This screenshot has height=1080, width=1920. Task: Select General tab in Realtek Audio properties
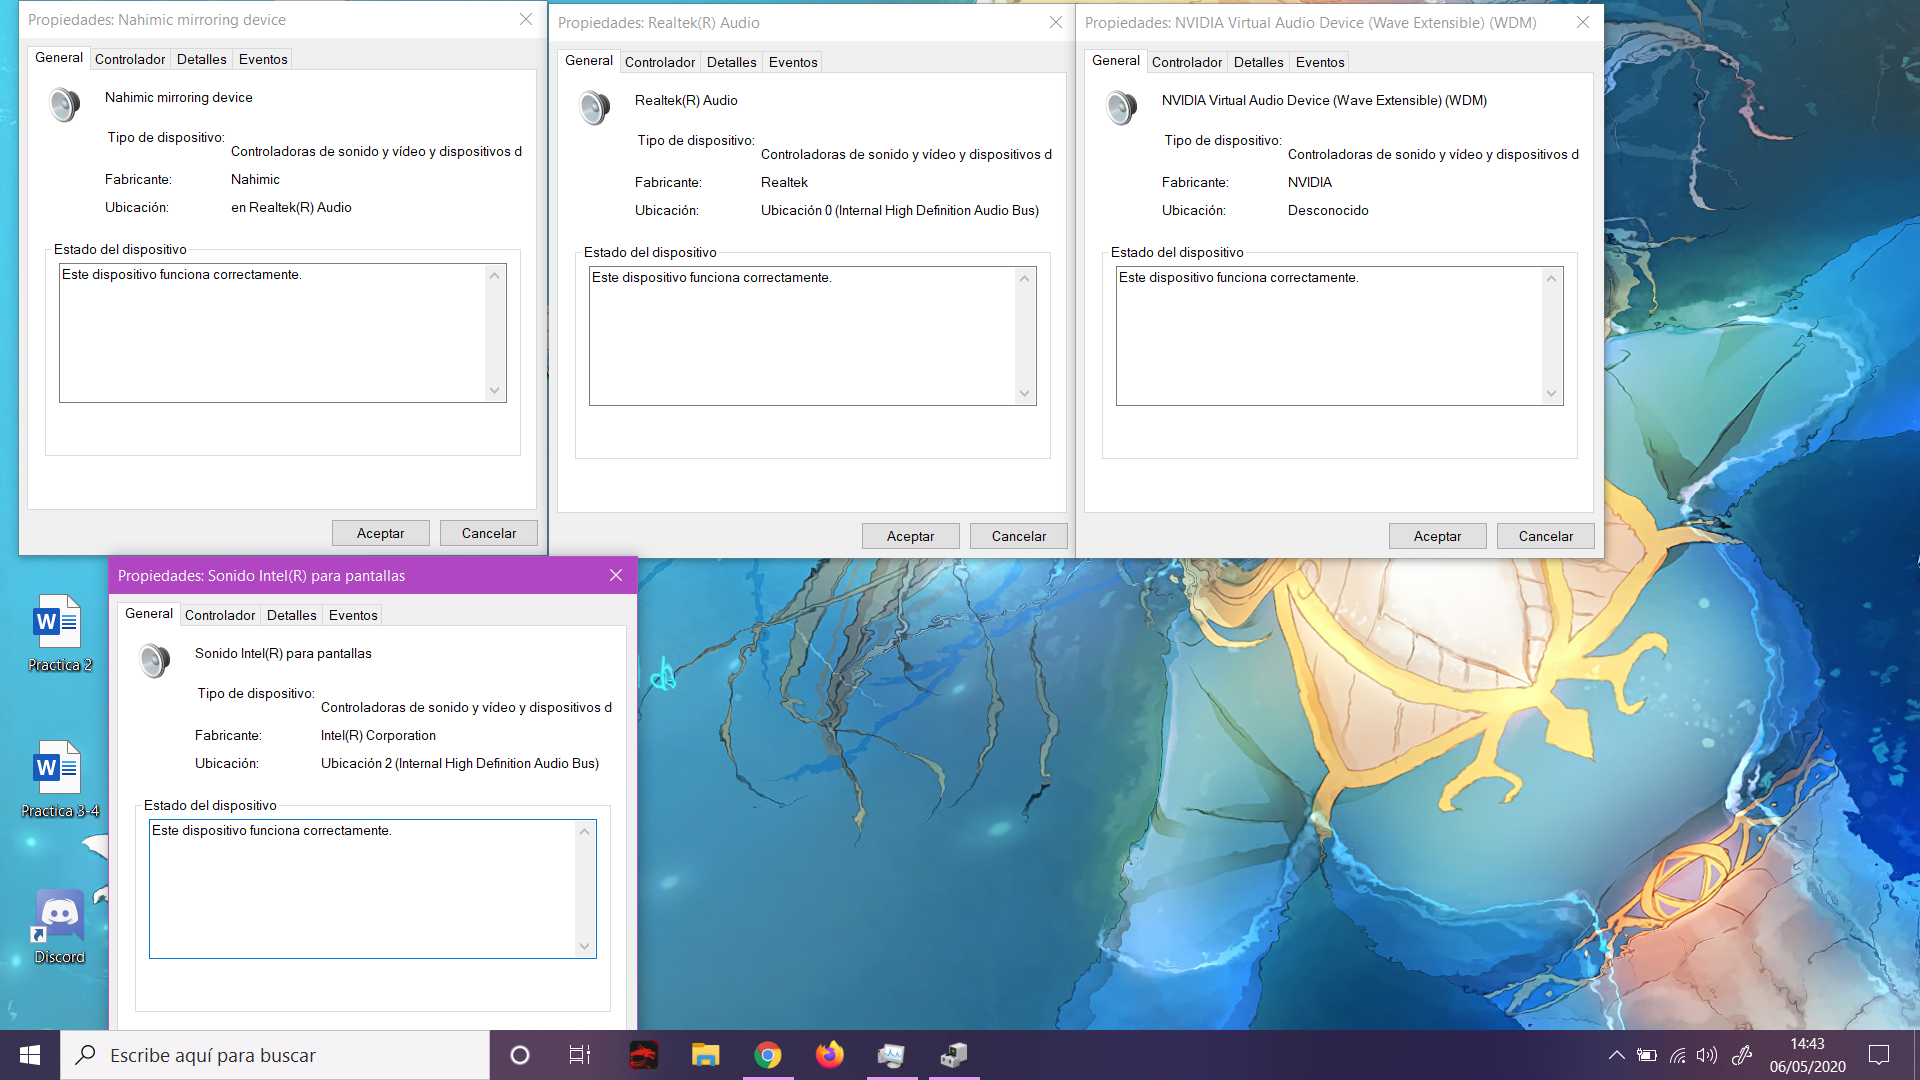click(x=589, y=61)
